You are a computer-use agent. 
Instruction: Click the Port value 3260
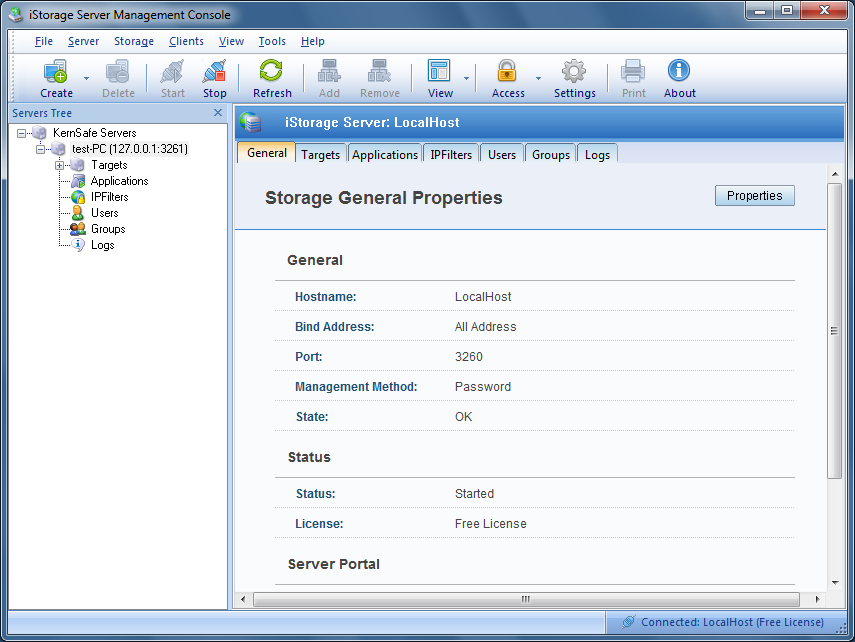pyautogui.click(x=468, y=357)
